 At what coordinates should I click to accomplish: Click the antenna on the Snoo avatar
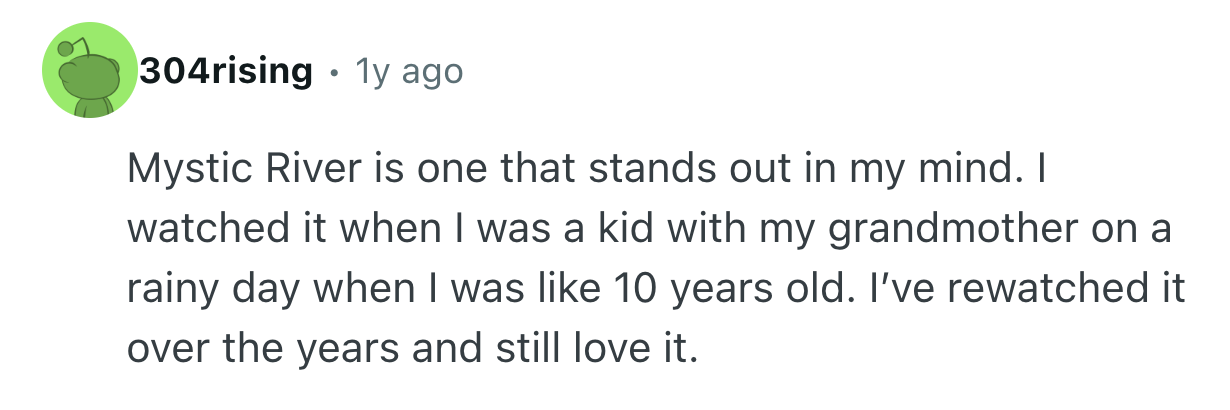(68, 49)
